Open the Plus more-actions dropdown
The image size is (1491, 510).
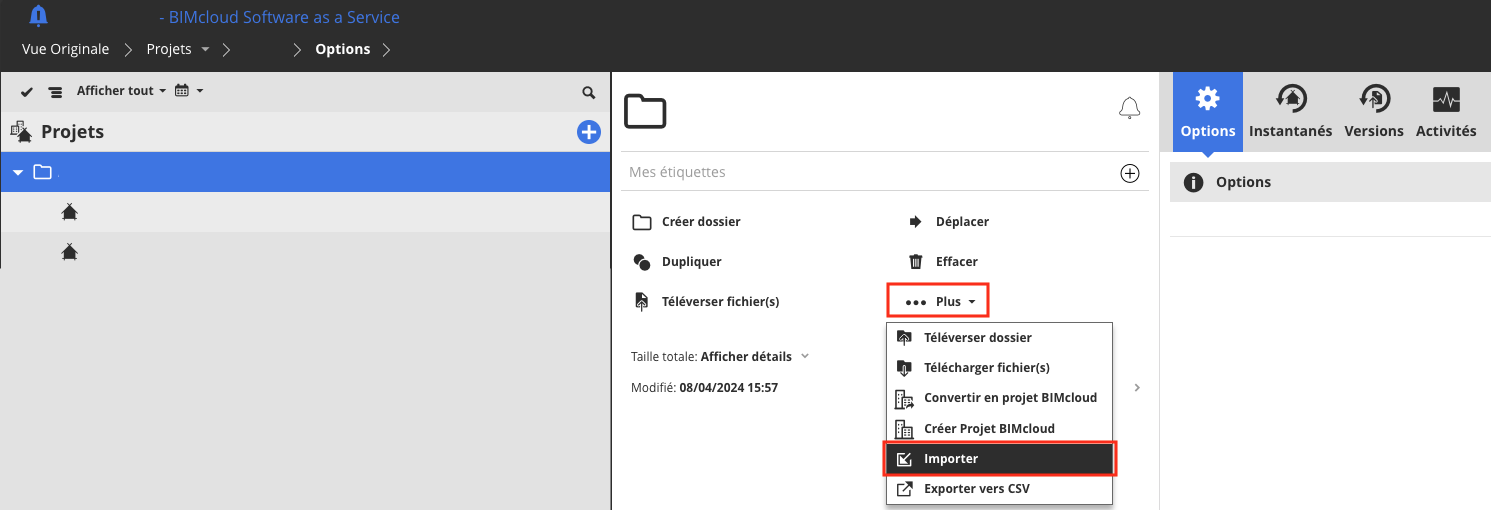coord(939,301)
